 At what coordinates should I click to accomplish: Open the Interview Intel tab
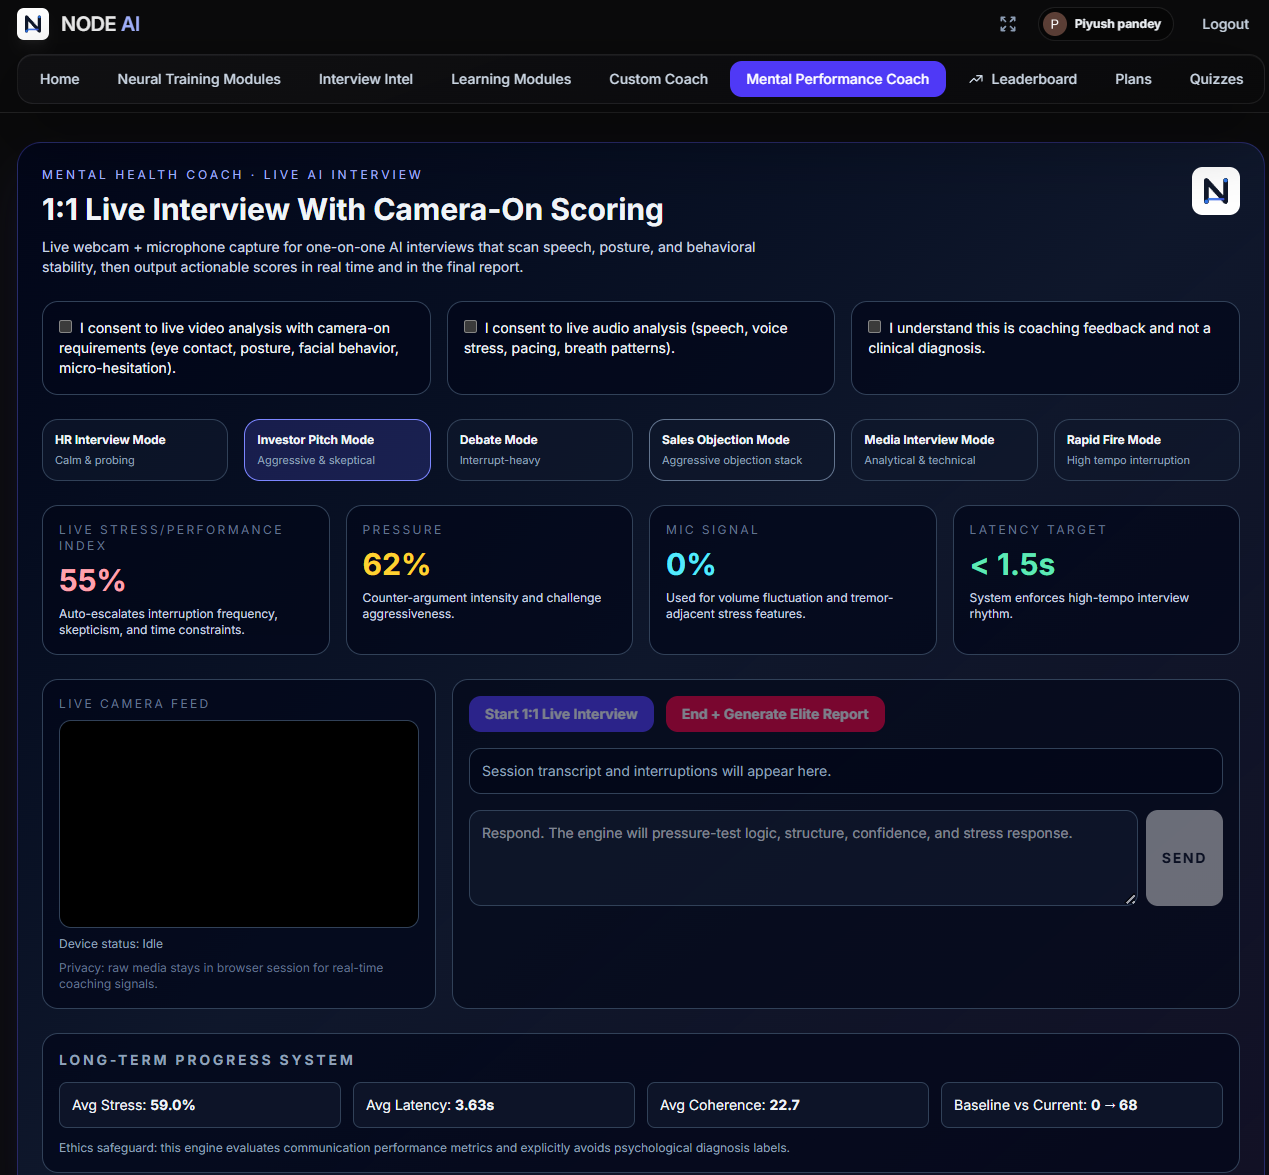click(x=365, y=78)
